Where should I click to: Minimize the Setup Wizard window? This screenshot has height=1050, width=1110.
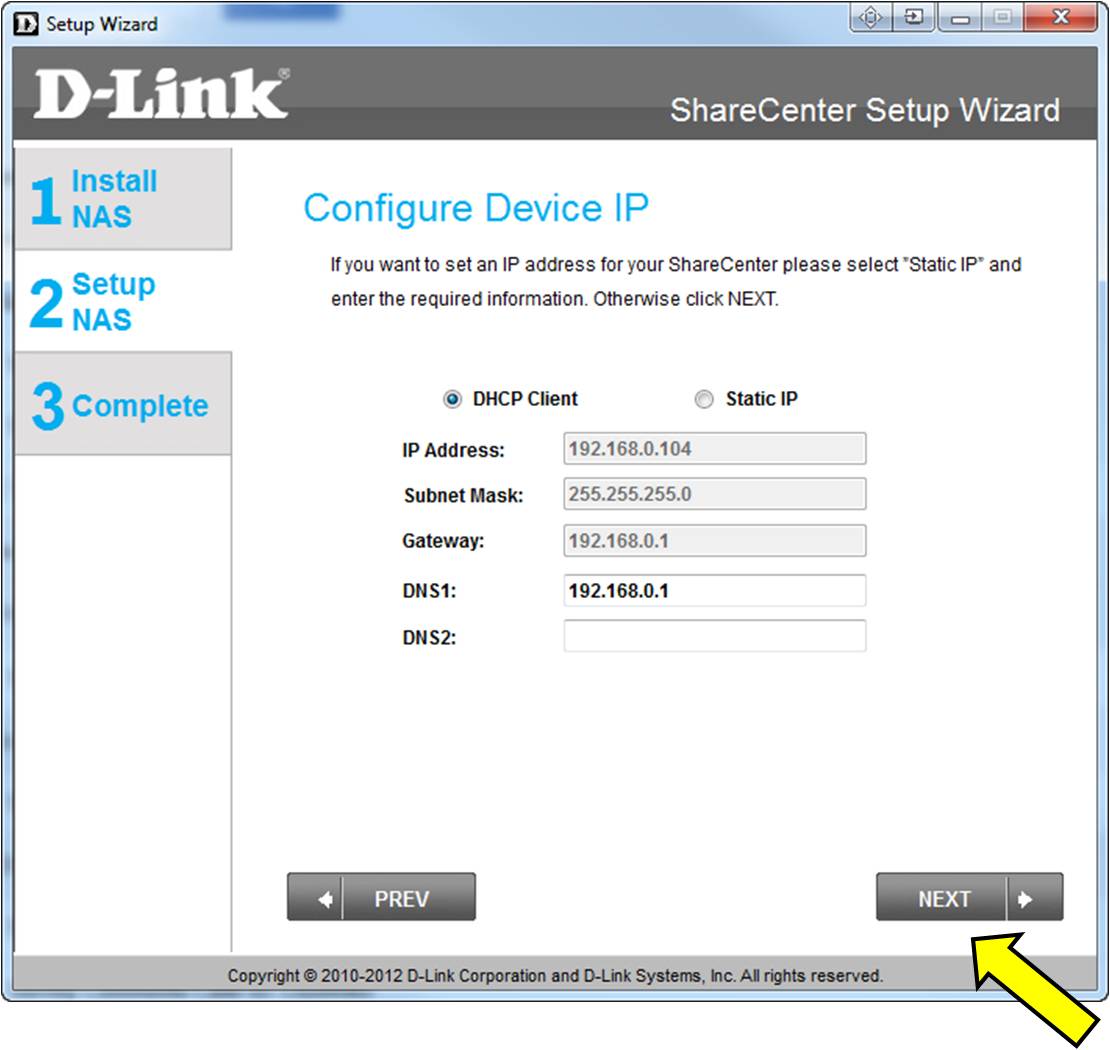pyautogui.click(x=960, y=18)
